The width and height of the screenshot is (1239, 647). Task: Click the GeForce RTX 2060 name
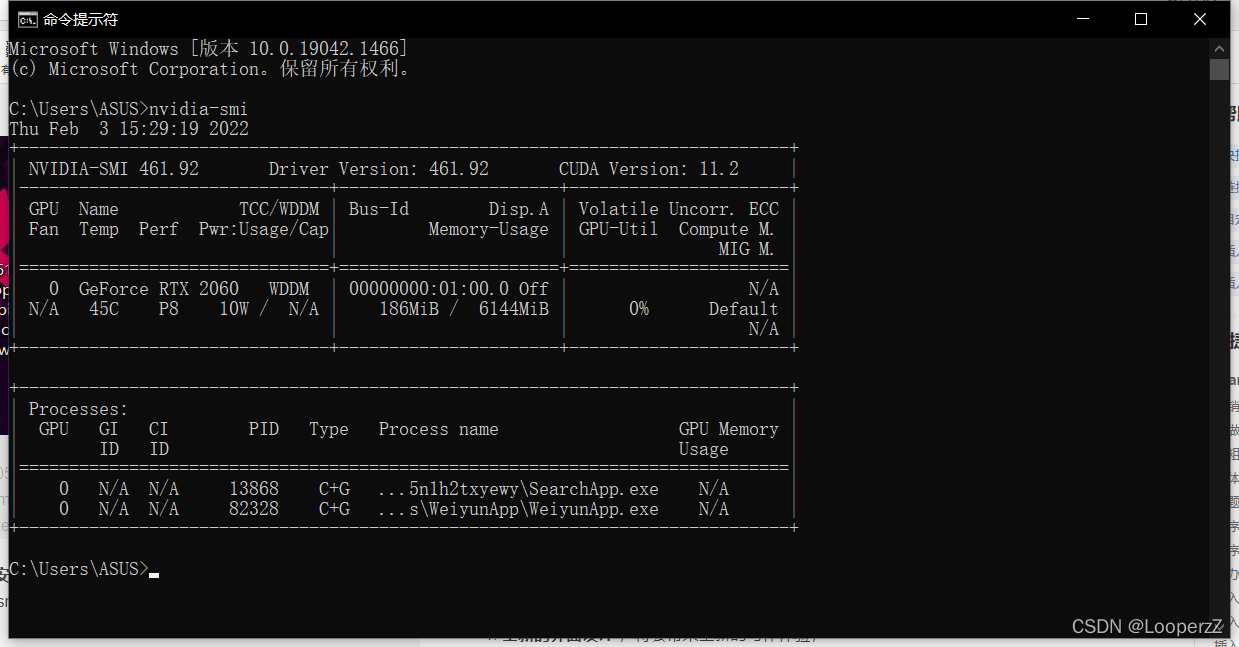point(159,289)
